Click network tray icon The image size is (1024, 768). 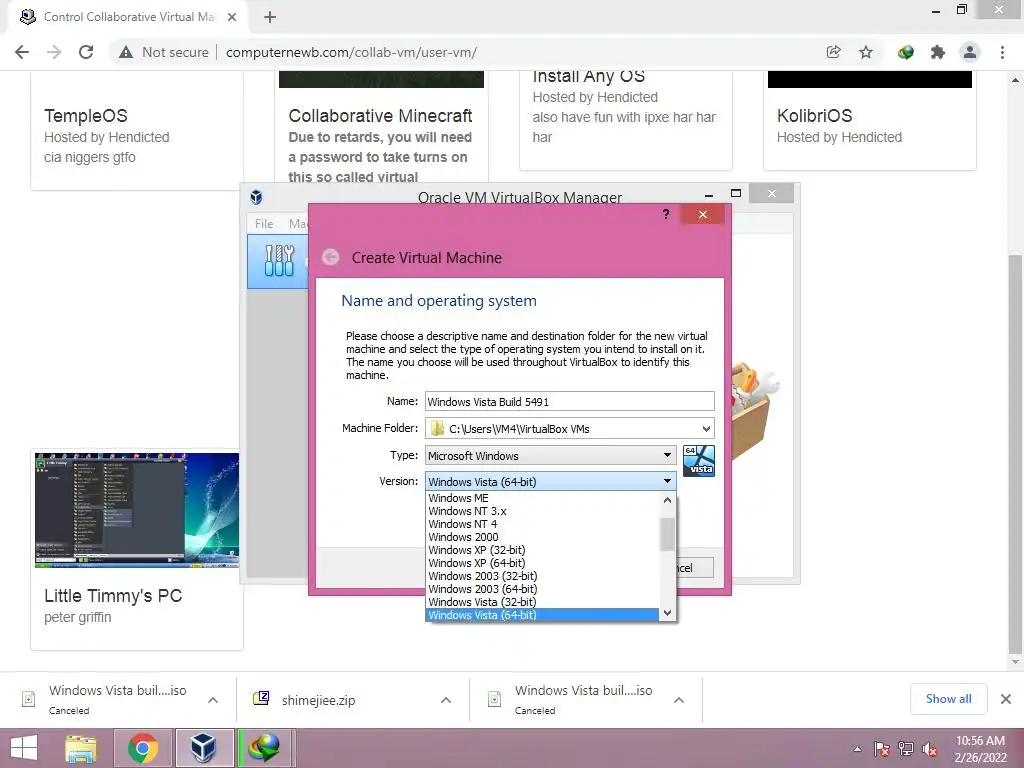(x=906, y=749)
